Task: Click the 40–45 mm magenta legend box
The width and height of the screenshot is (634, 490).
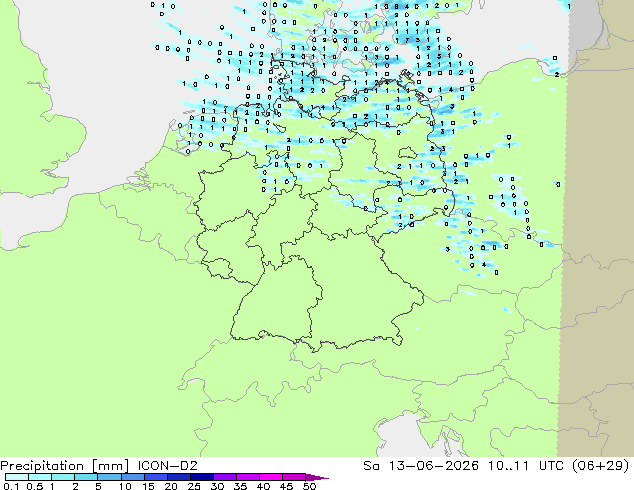Action: click(x=271, y=477)
